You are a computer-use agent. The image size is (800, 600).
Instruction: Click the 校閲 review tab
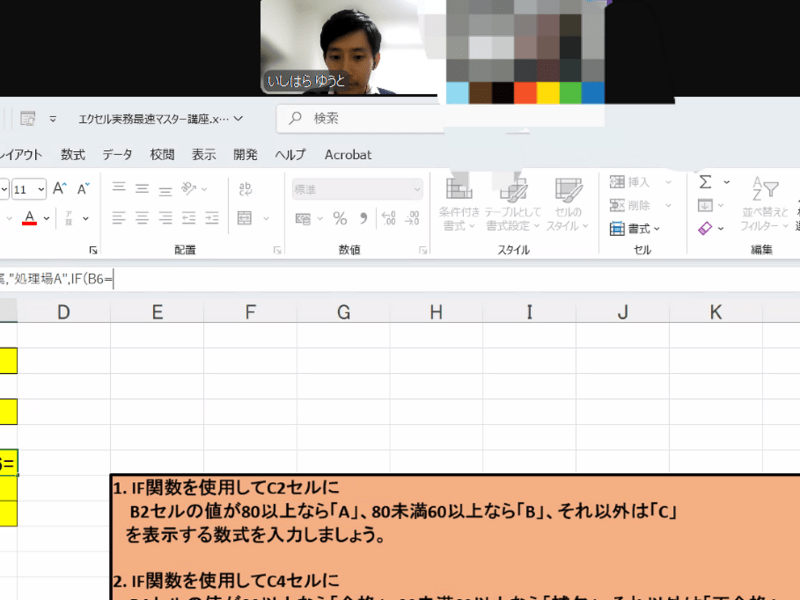coord(162,155)
